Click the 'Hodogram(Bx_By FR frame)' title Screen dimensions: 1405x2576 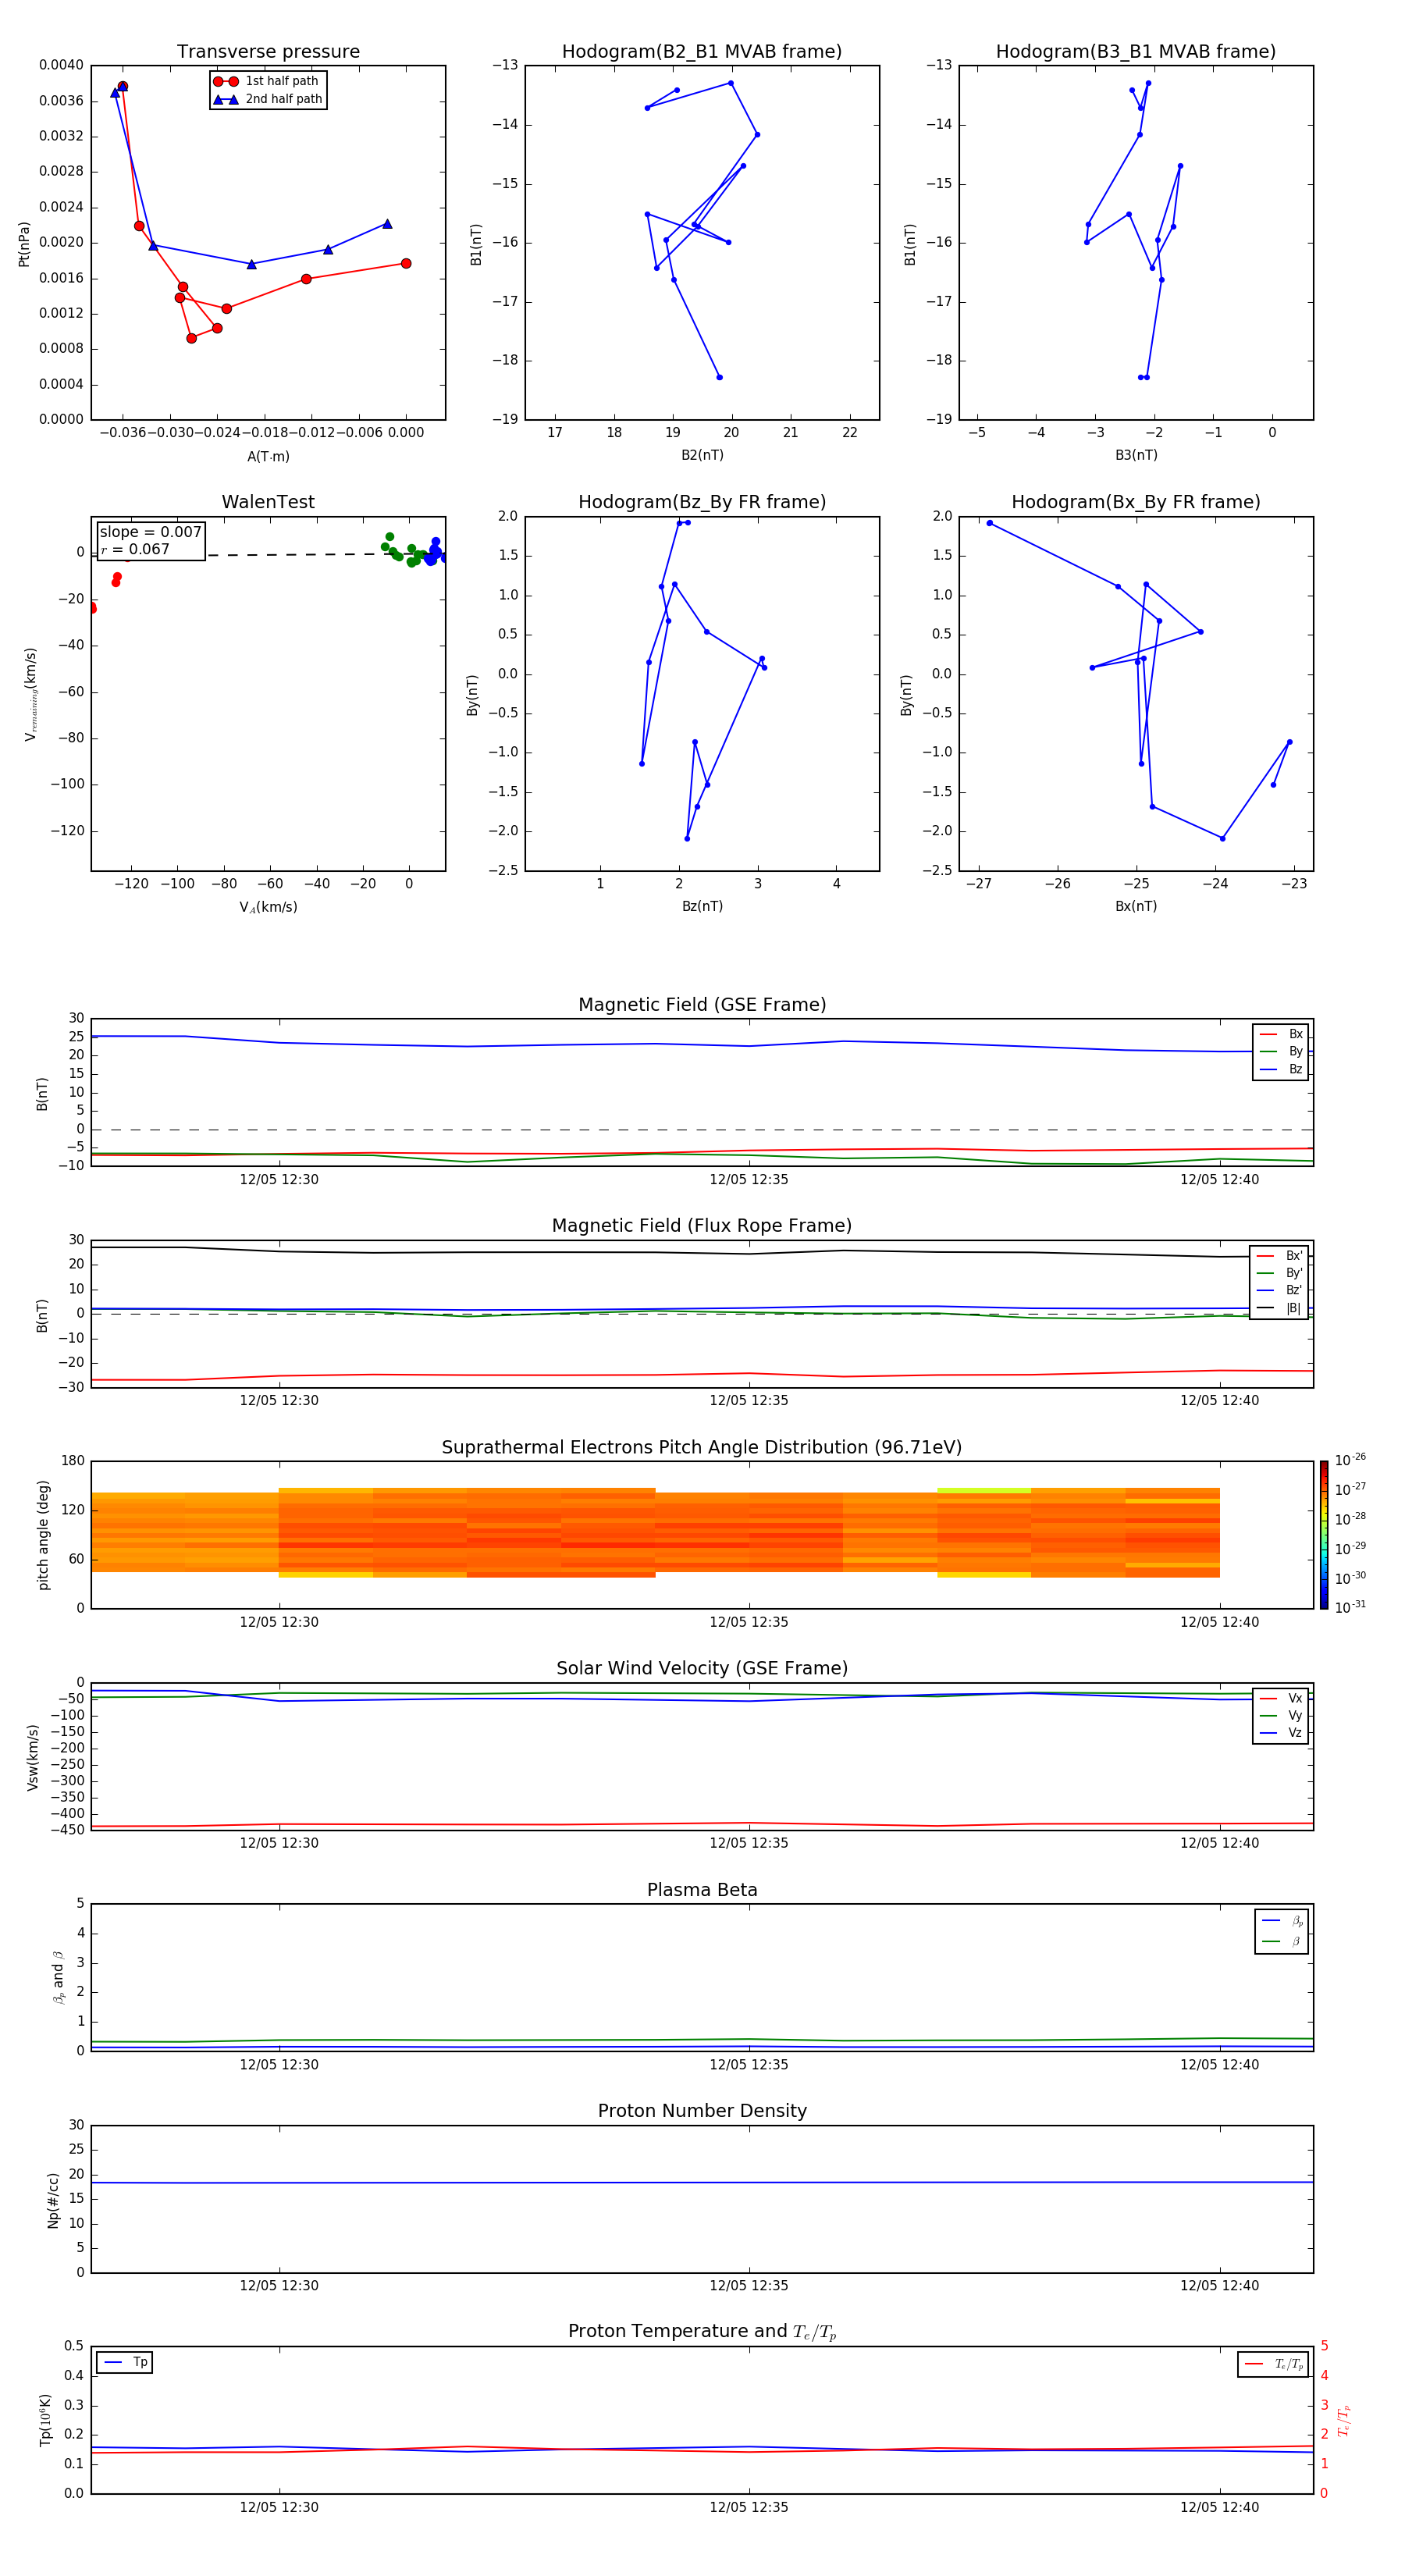coord(1136,502)
